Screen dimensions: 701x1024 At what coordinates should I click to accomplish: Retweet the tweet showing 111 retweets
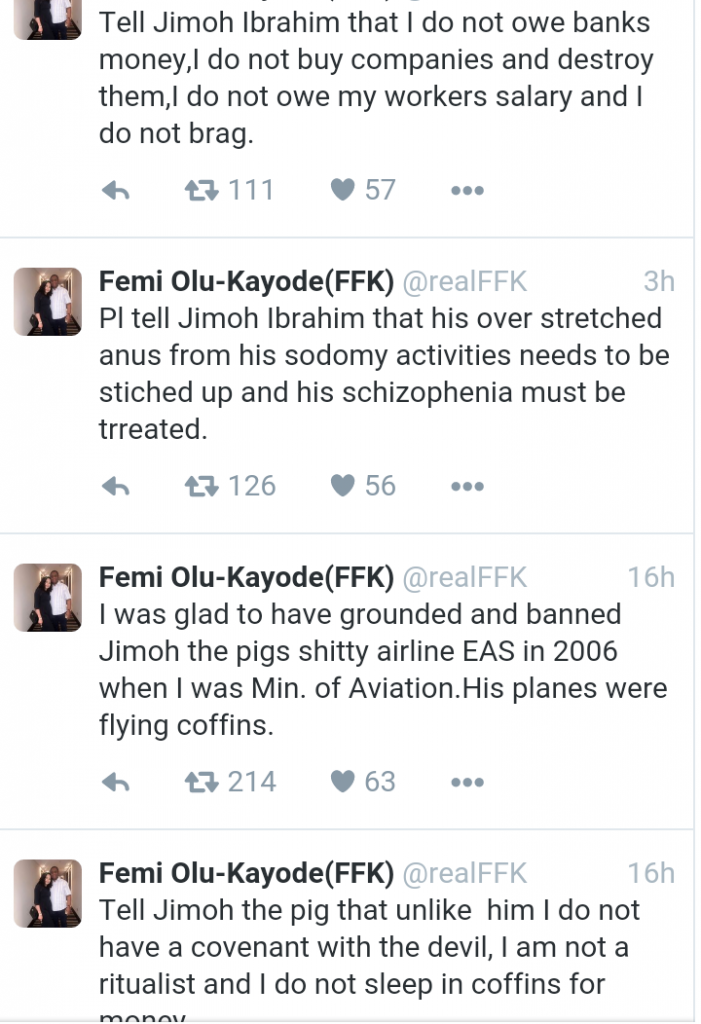203,190
